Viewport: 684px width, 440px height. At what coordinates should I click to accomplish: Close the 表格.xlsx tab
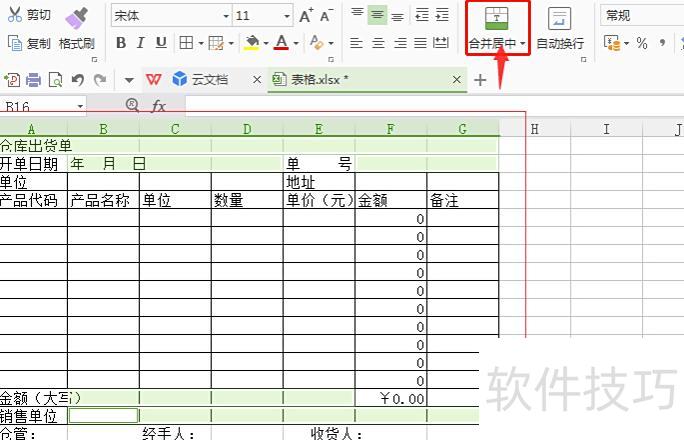click(456, 80)
